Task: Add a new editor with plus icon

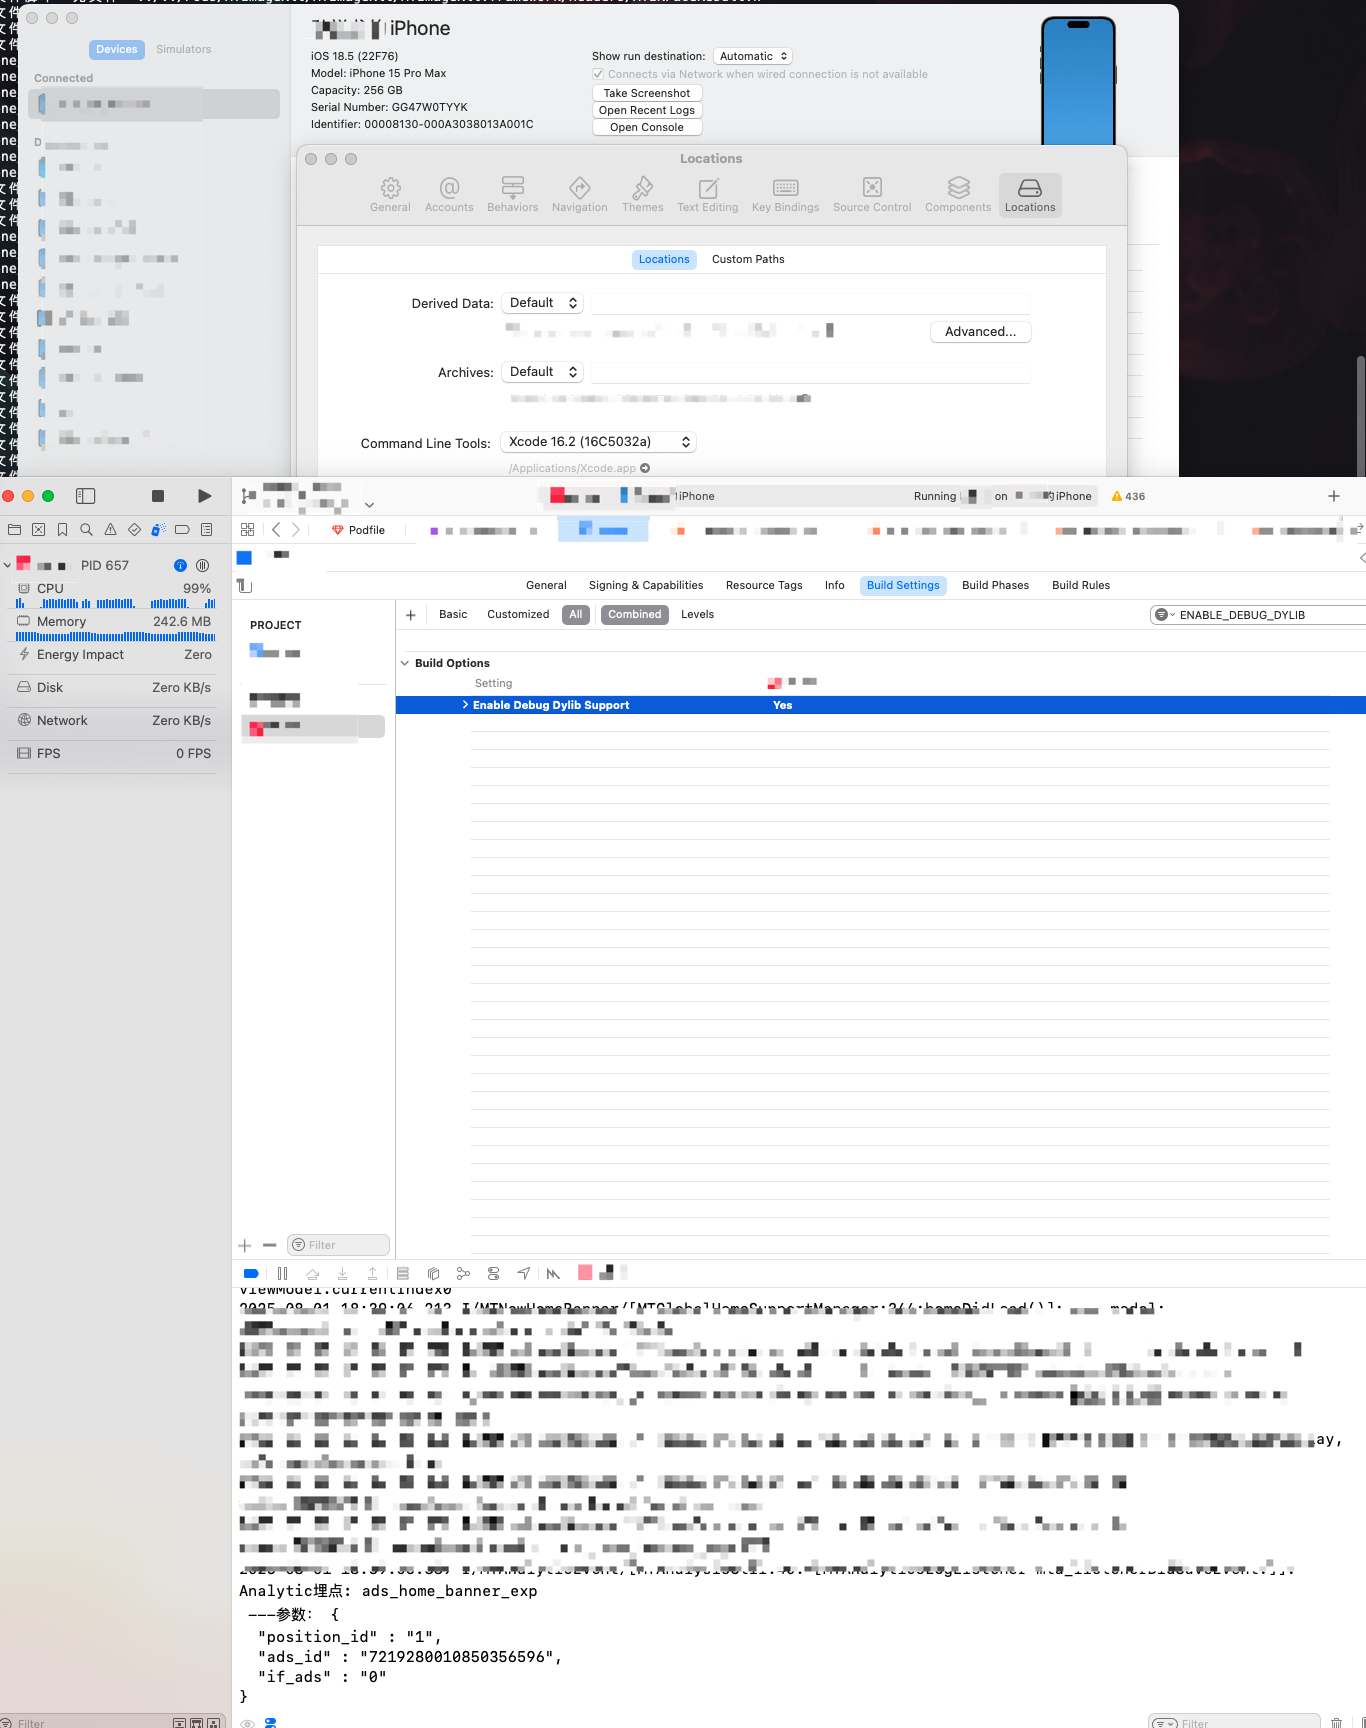Action: tap(1333, 496)
